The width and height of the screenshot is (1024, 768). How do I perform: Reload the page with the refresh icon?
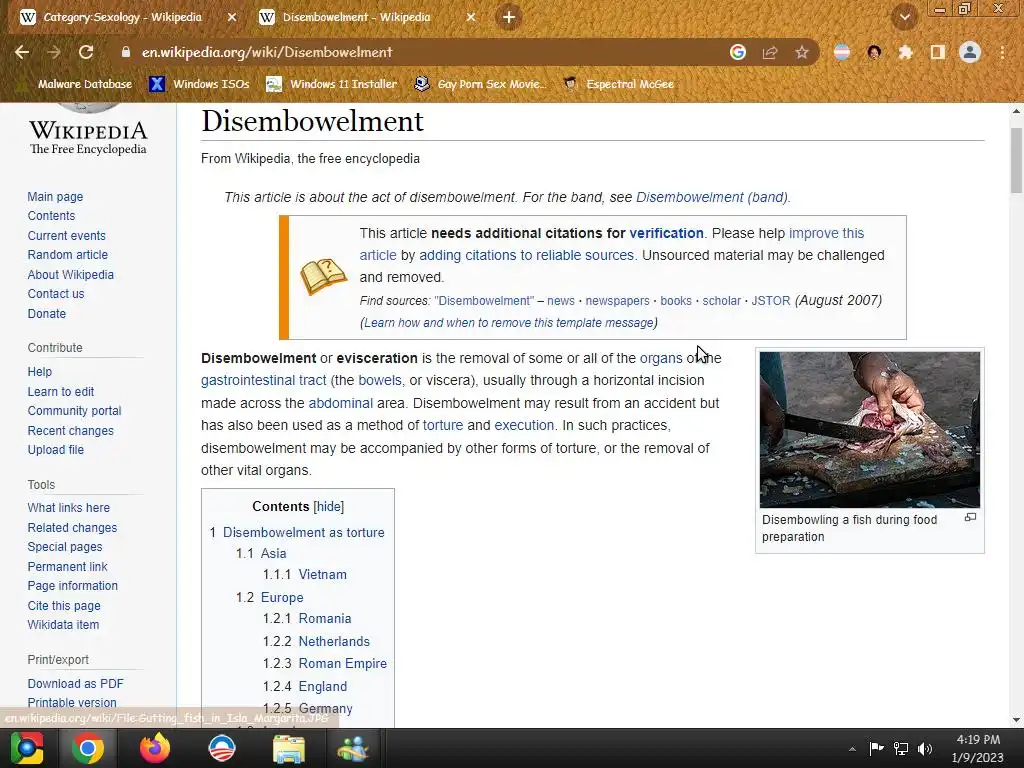(x=86, y=52)
